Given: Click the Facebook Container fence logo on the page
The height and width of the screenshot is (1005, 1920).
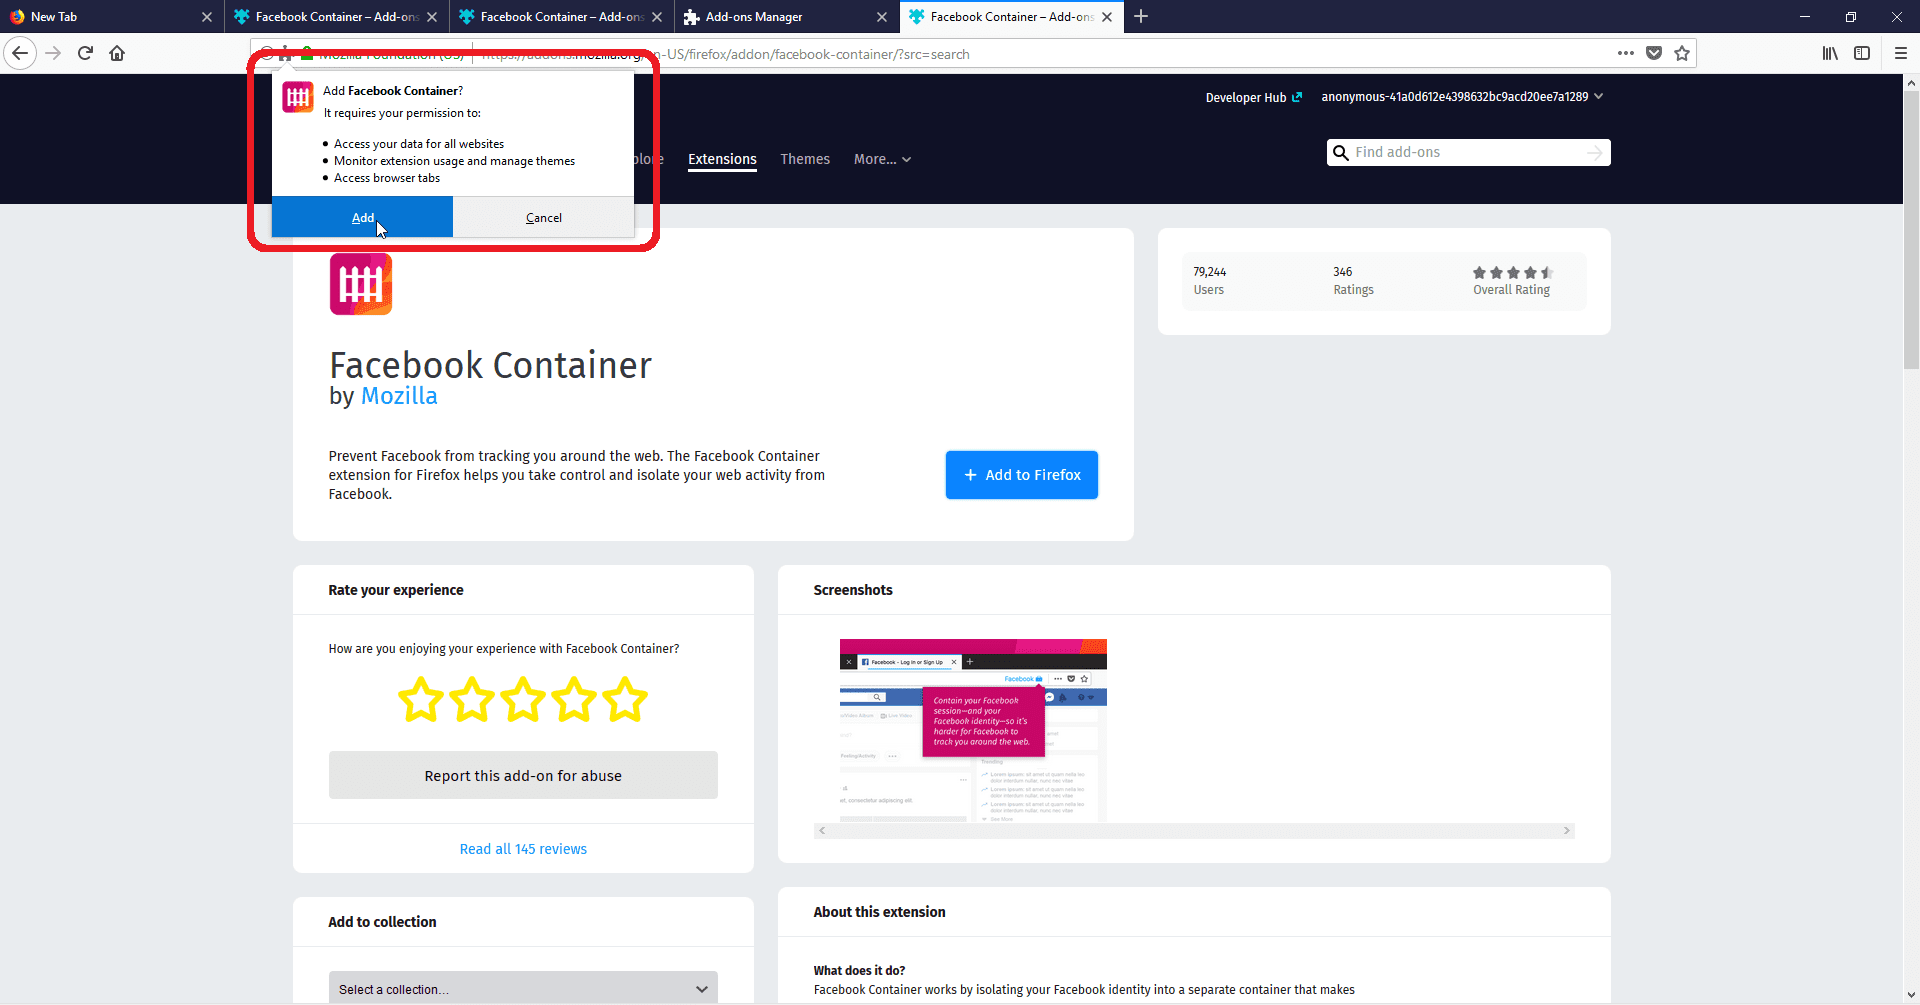Looking at the screenshot, I should 361,284.
